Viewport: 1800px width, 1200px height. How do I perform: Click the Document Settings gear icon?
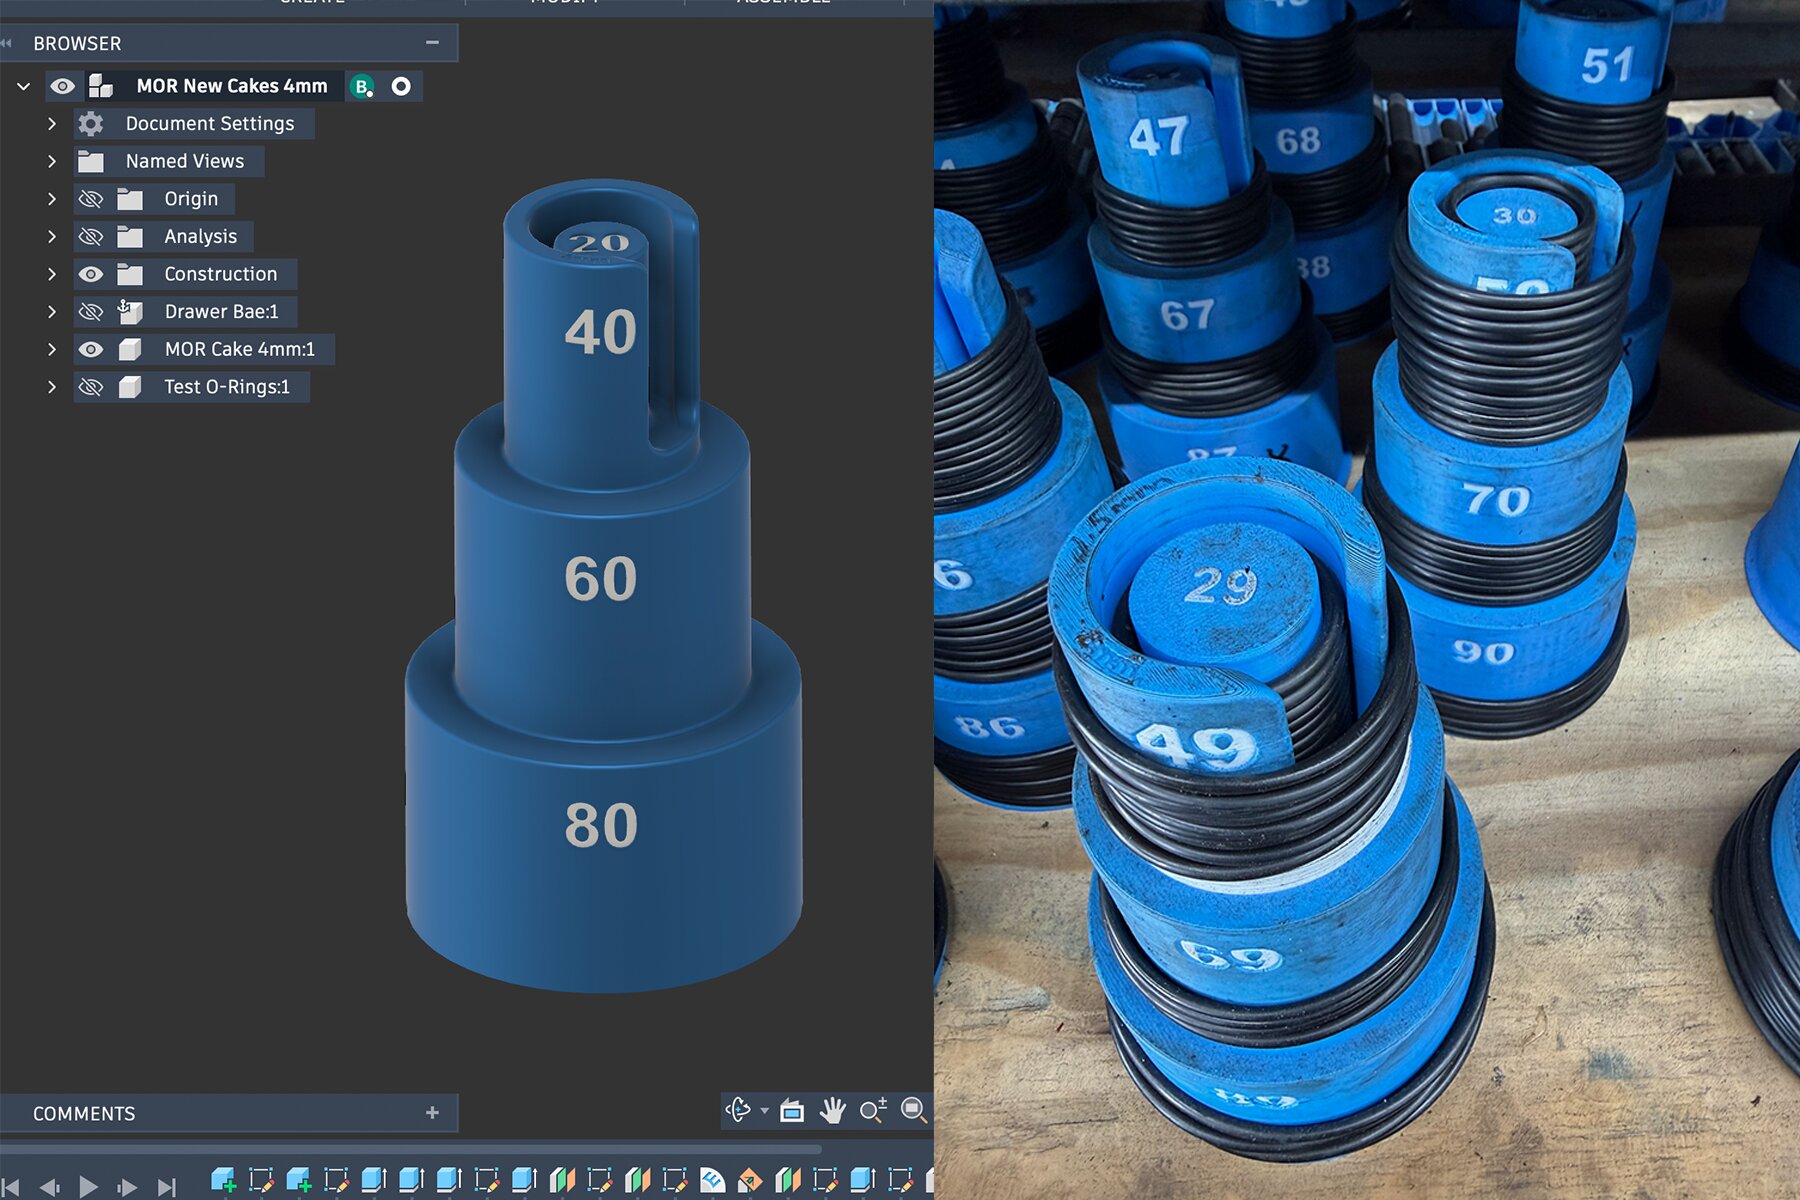point(91,124)
